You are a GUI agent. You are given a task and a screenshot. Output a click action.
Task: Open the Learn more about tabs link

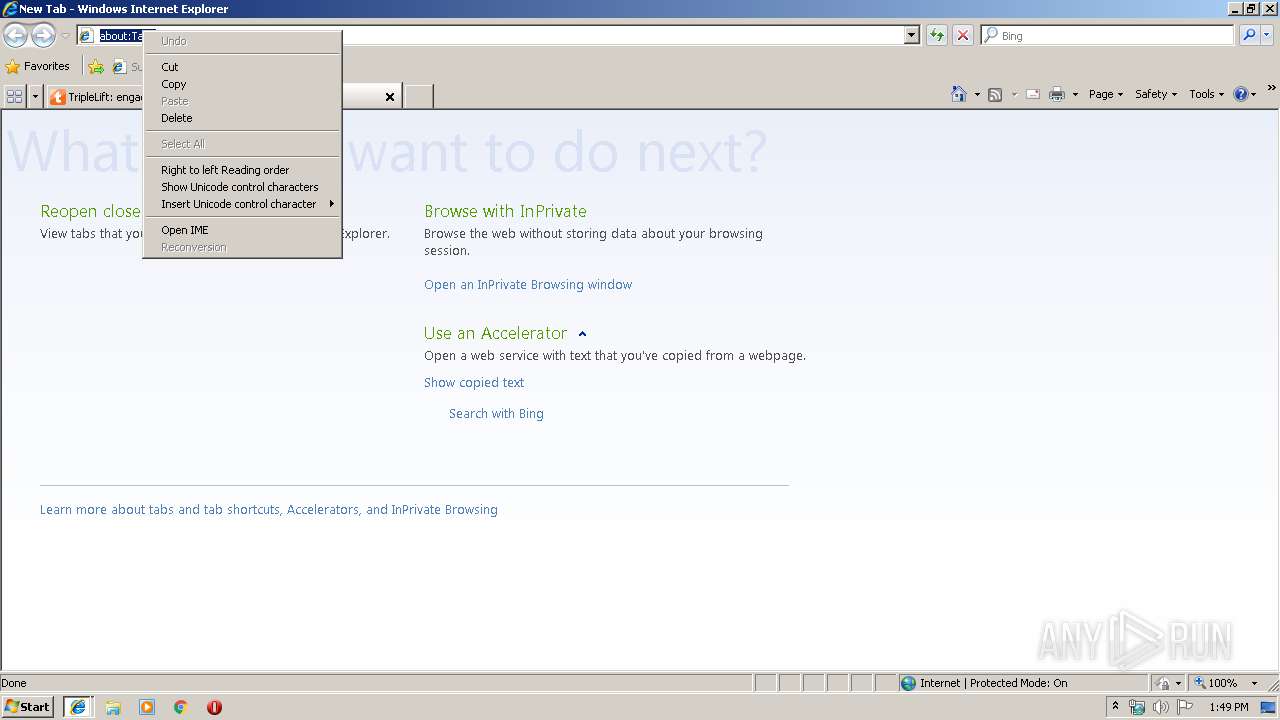tap(269, 510)
